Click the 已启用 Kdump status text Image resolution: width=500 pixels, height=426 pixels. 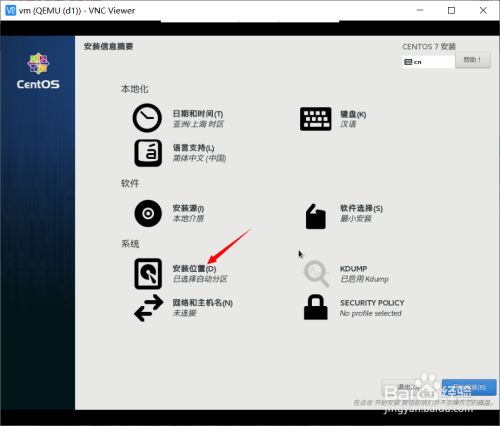coord(364,279)
